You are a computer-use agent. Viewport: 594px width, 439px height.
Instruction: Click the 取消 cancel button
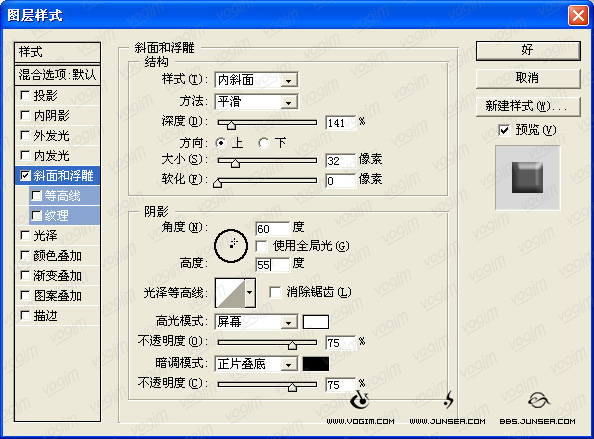point(528,78)
